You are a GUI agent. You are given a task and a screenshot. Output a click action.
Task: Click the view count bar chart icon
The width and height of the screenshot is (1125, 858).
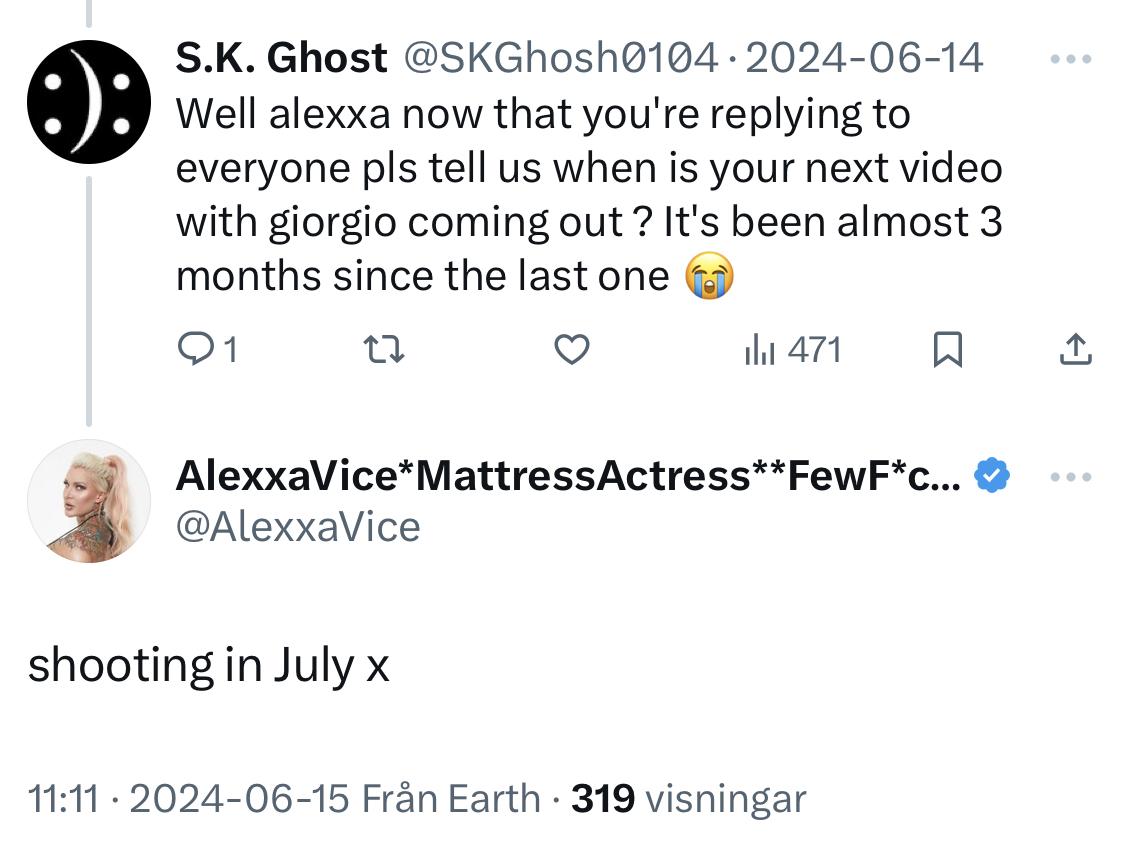760,349
